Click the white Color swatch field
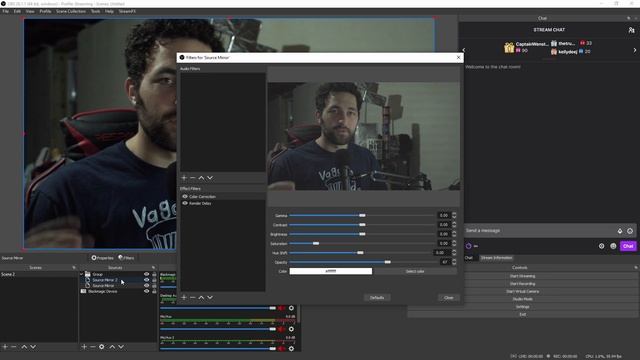Screen dimensions: 640x360 pos(331,271)
